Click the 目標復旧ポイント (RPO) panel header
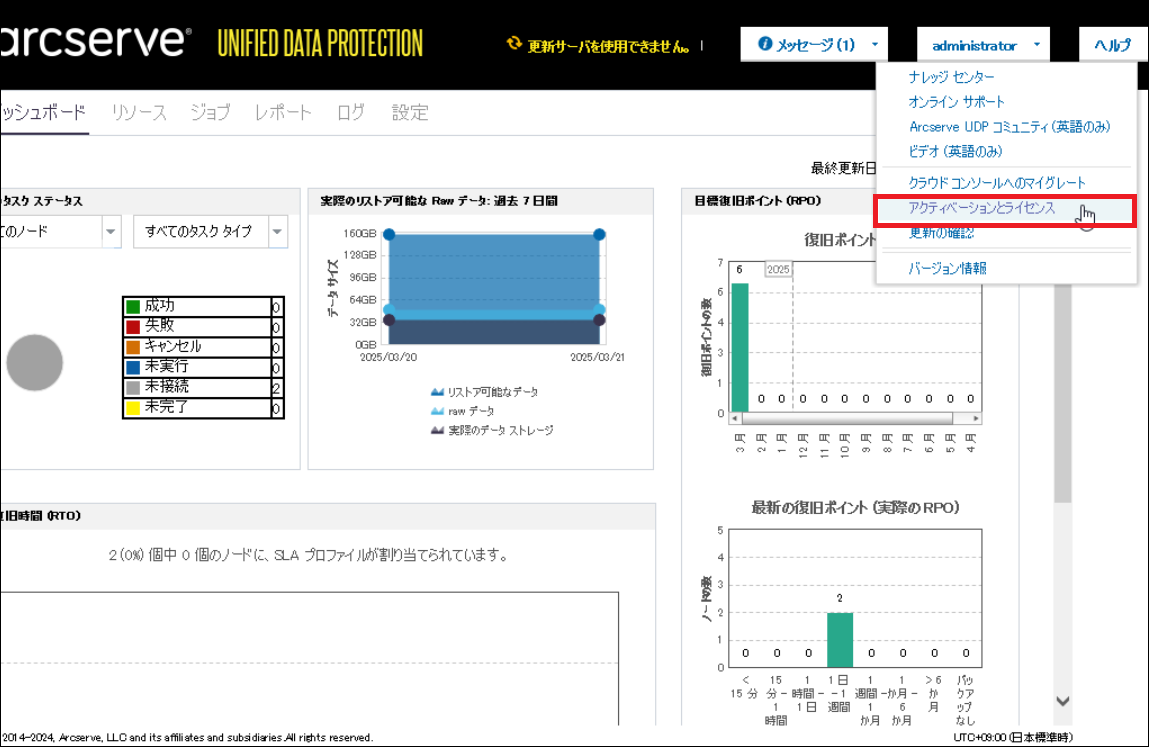 [x=757, y=201]
